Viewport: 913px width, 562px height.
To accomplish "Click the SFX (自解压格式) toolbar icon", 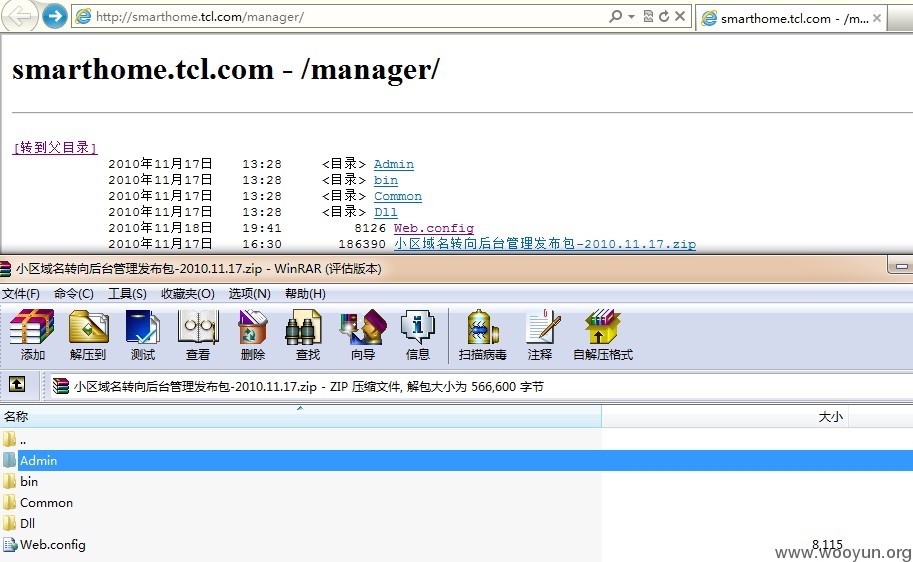I will (603, 334).
